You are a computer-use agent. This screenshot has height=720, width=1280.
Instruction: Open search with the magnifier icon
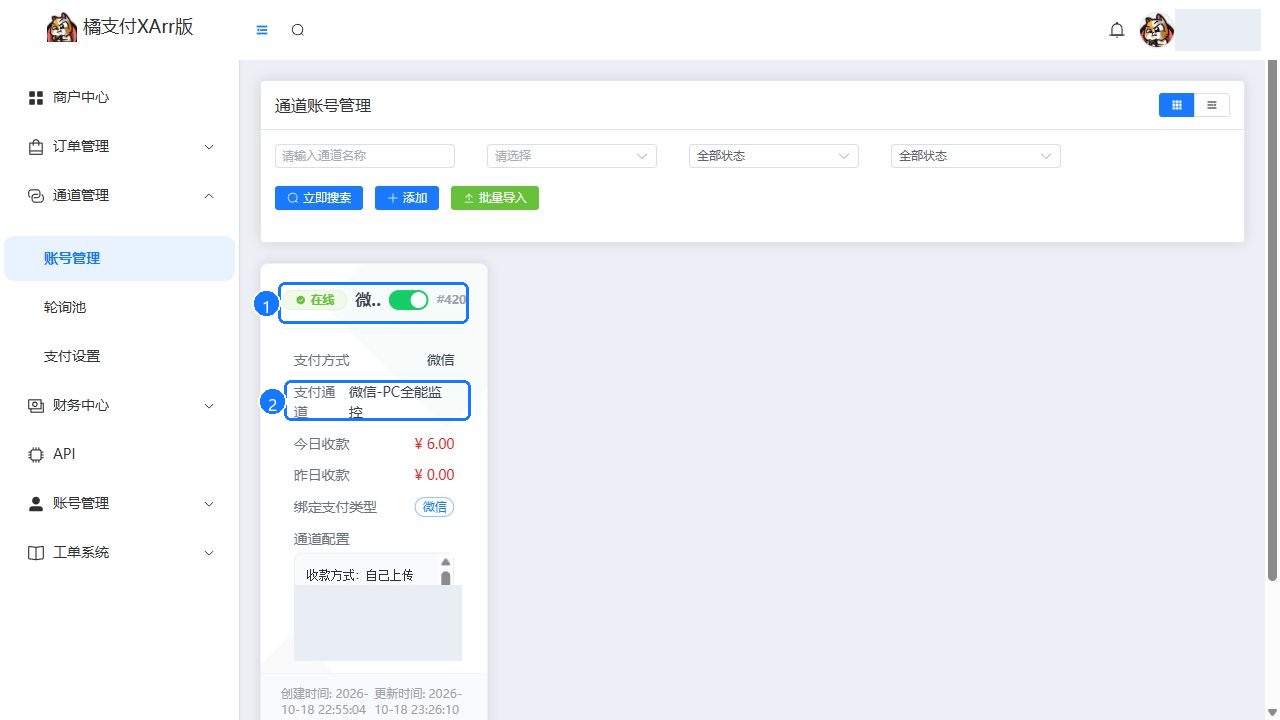tap(298, 30)
